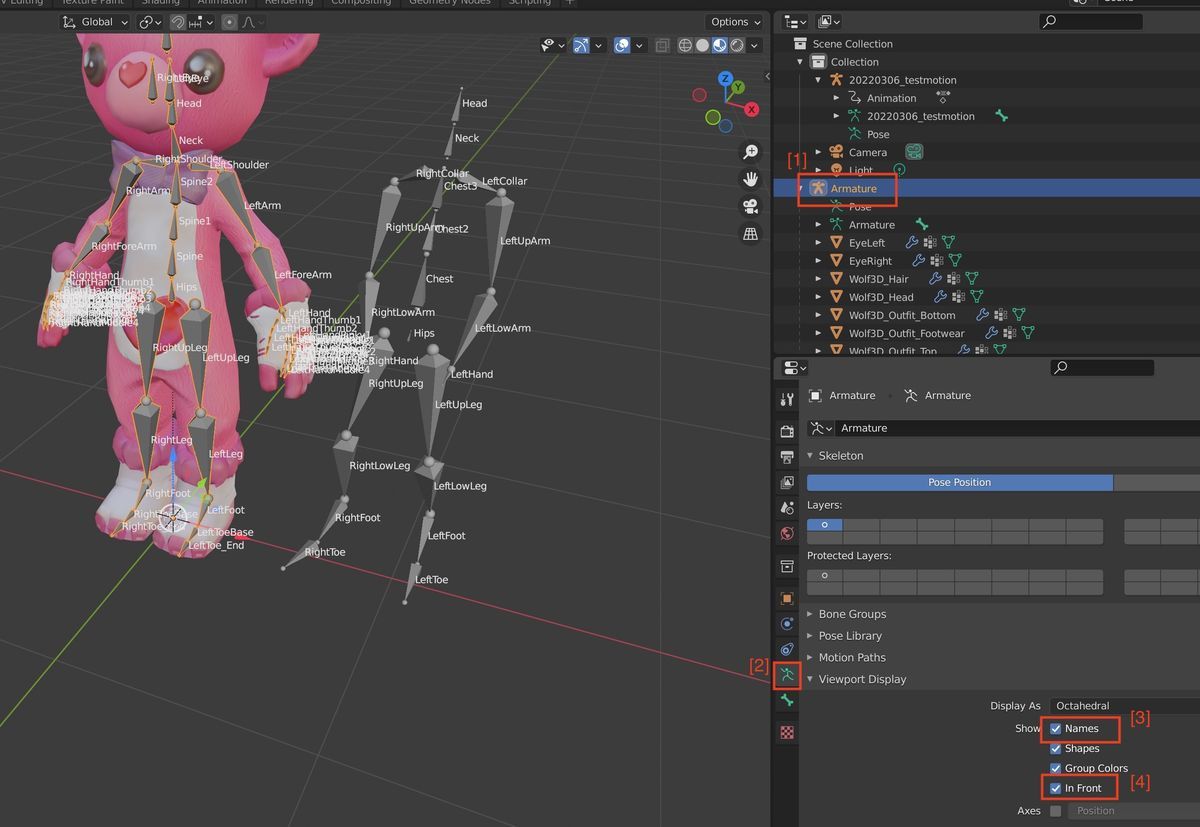Click the outliner search field
The height and width of the screenshot is (827, 1200).
point(1090,21)
